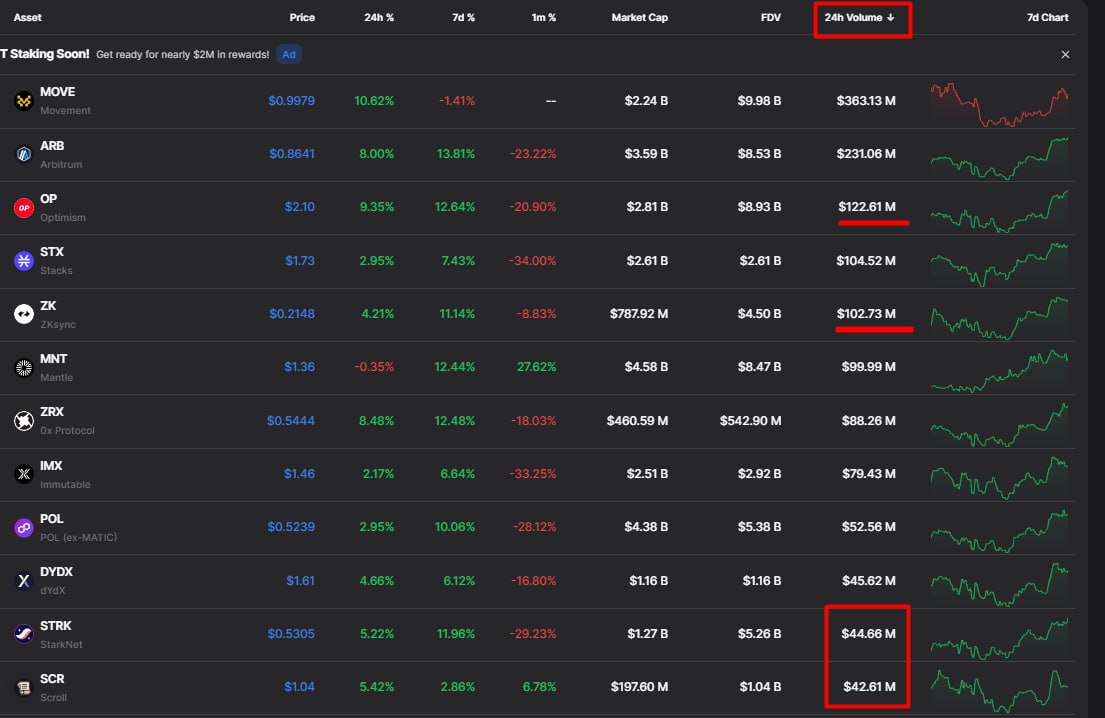Click the DYDX coin icon
The image size is (1105, 718).
pos(24,581)
